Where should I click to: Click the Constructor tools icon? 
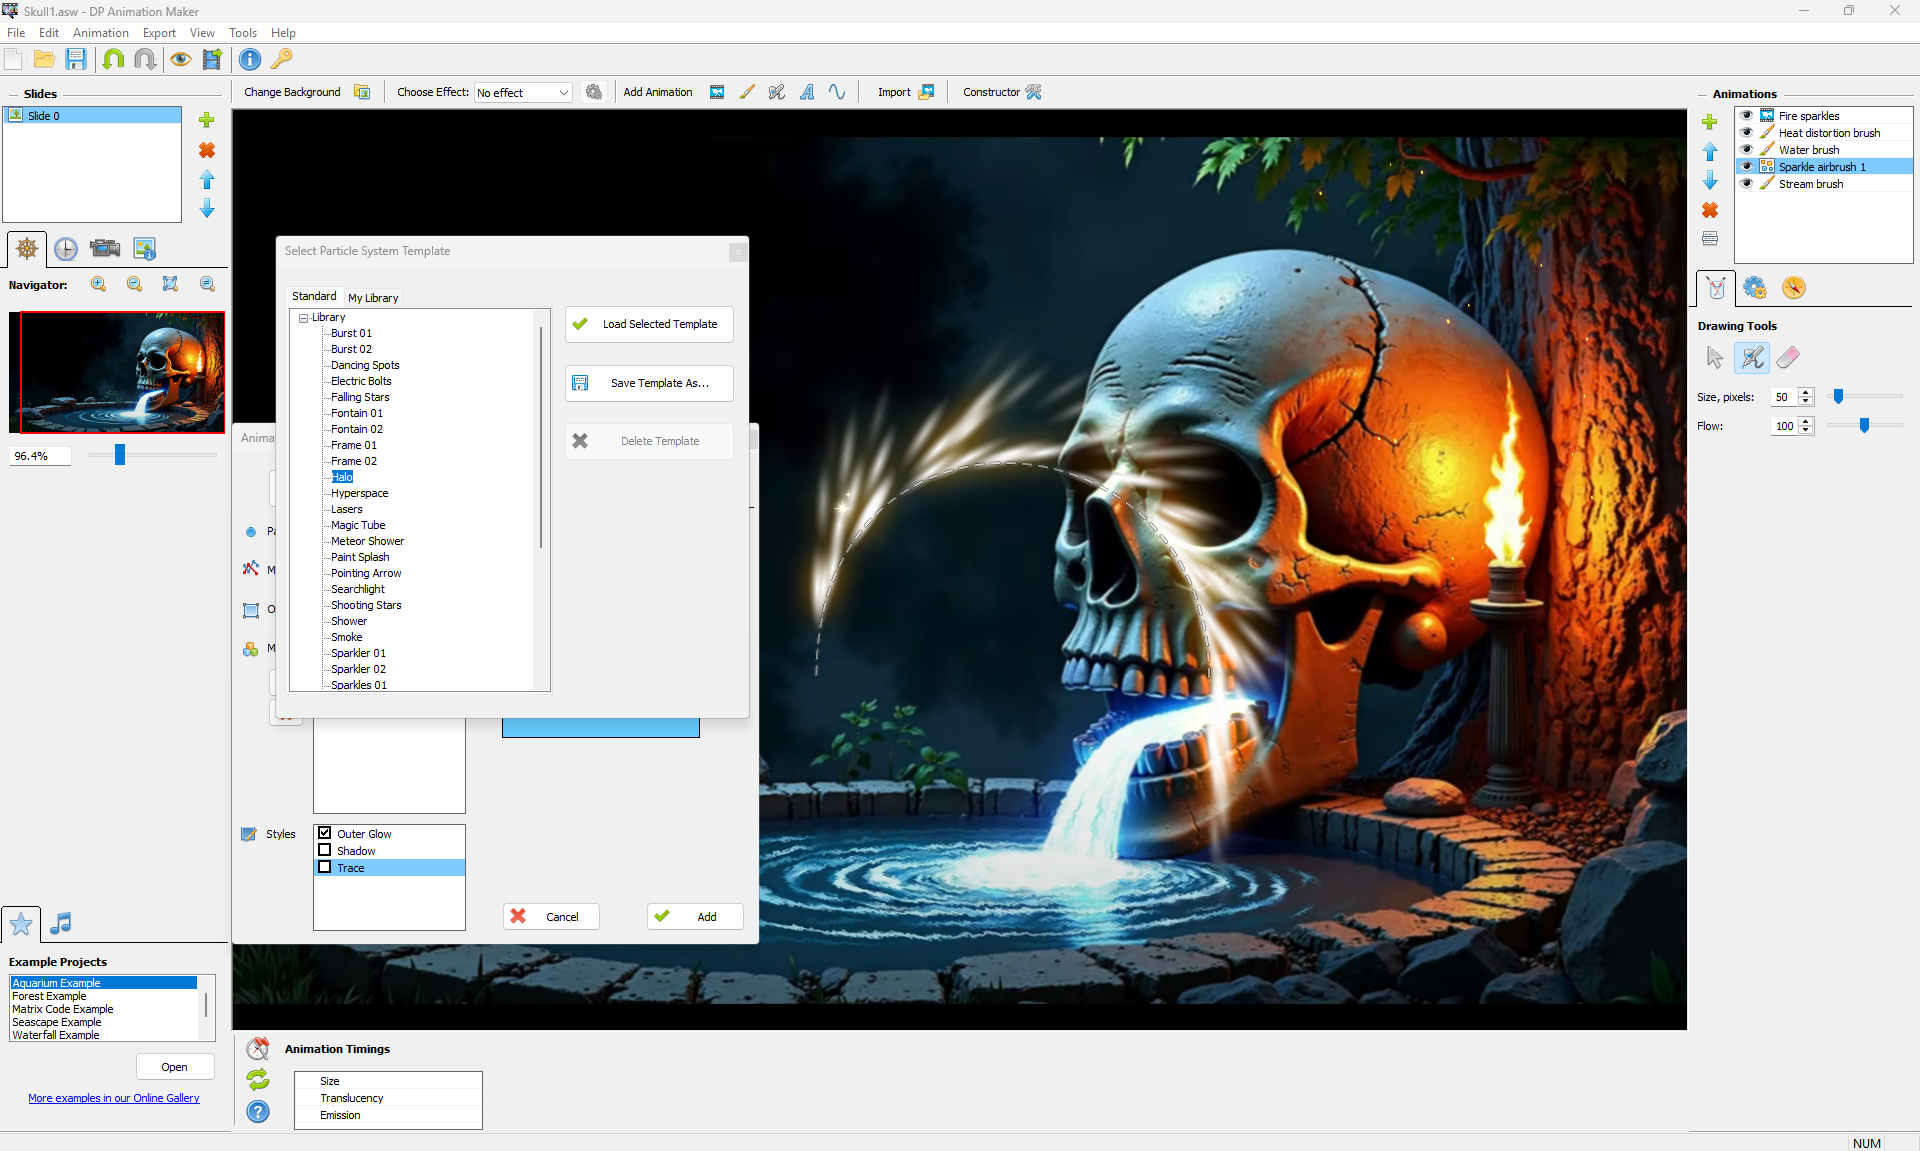point(1034,92)
